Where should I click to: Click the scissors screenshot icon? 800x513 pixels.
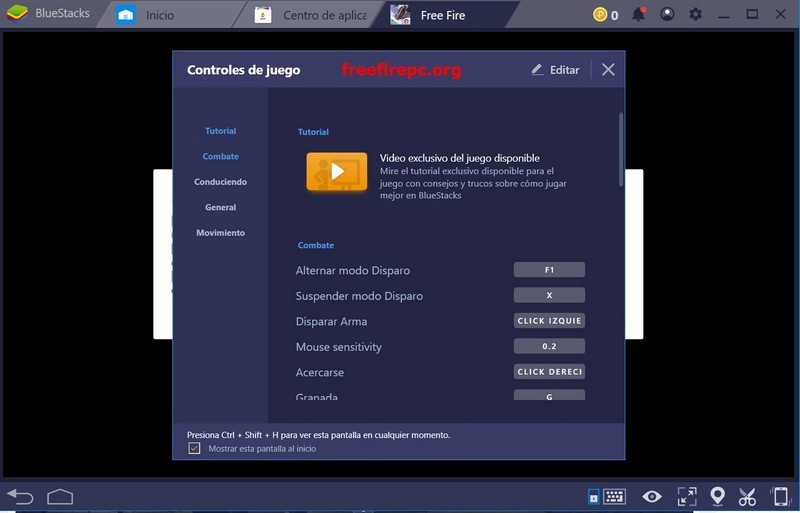pos(747,496)
